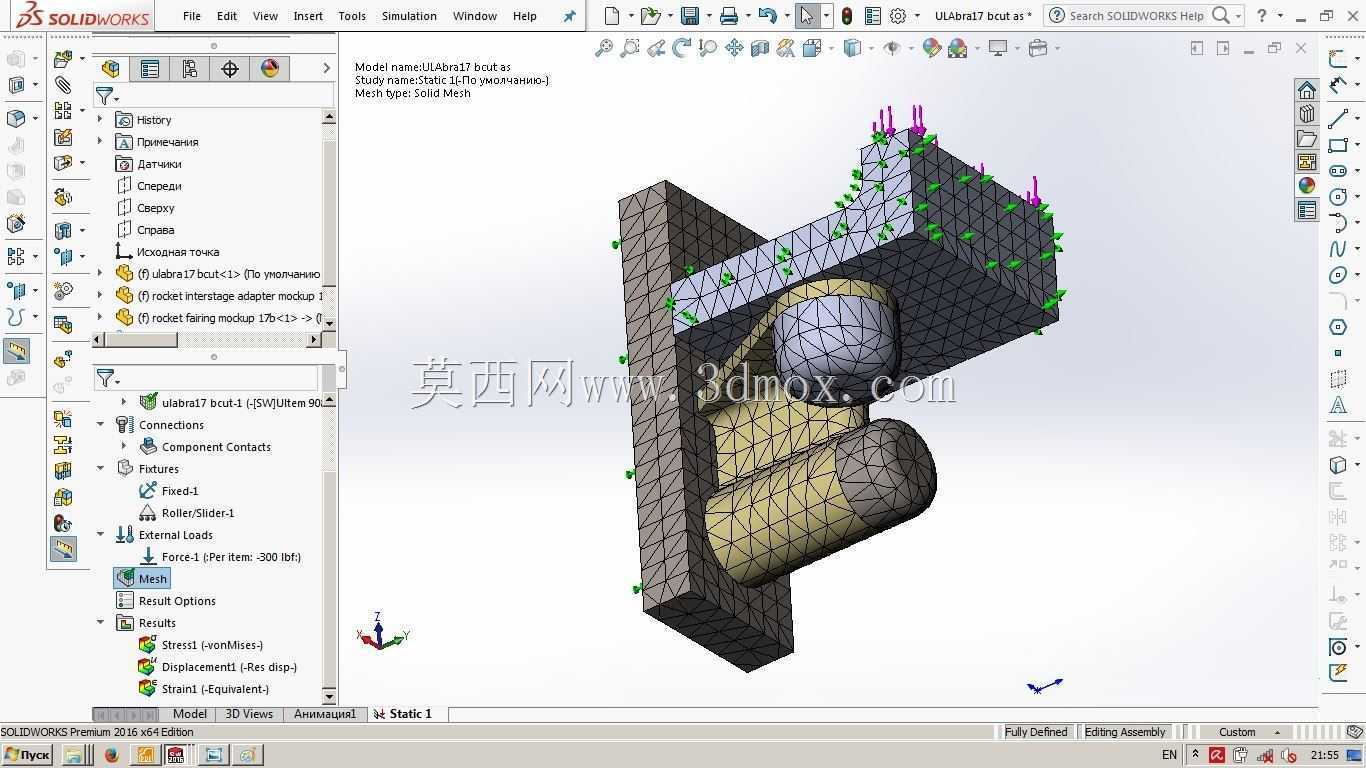Screen dimensions: 1366x768
Task: Click Apply Scene icon
Action: coord(957,48)
